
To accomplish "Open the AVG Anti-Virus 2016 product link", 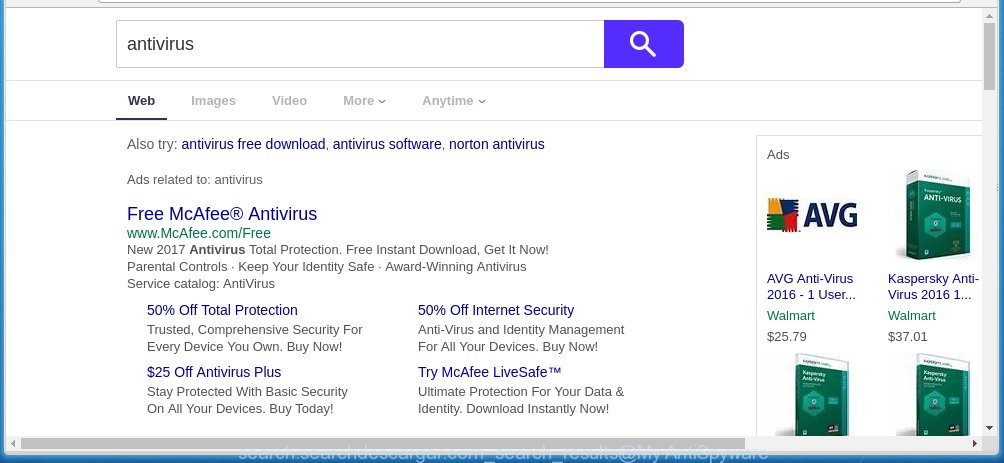I will click(811, 287).
